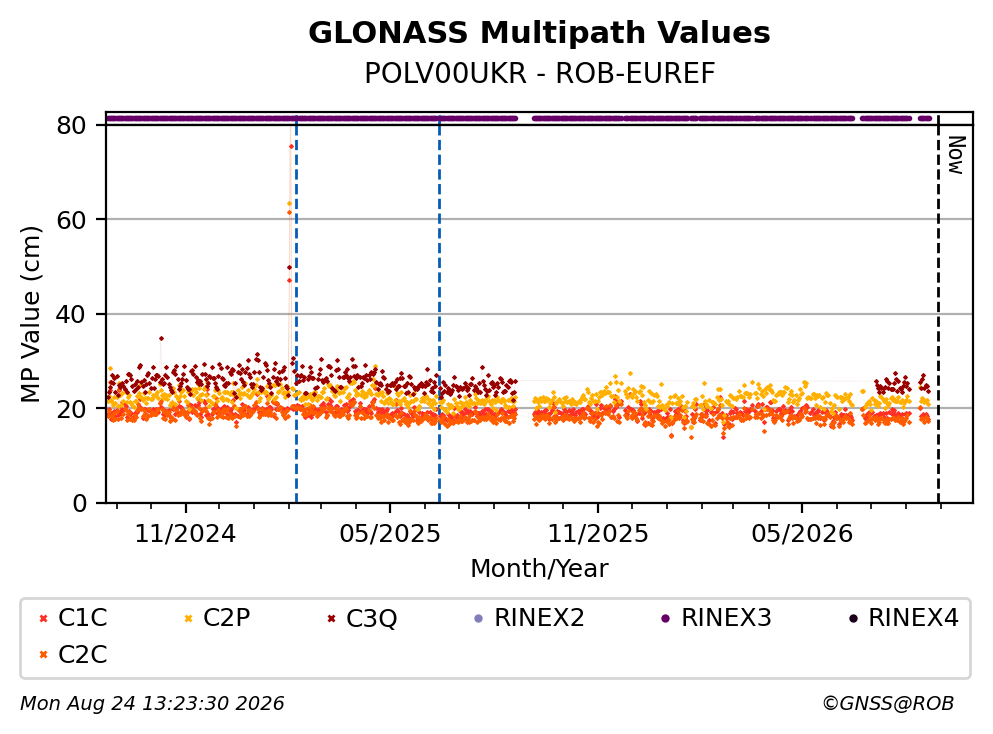
Task: Click the GLONASS Multipath Values title
Action: (539, 32)
